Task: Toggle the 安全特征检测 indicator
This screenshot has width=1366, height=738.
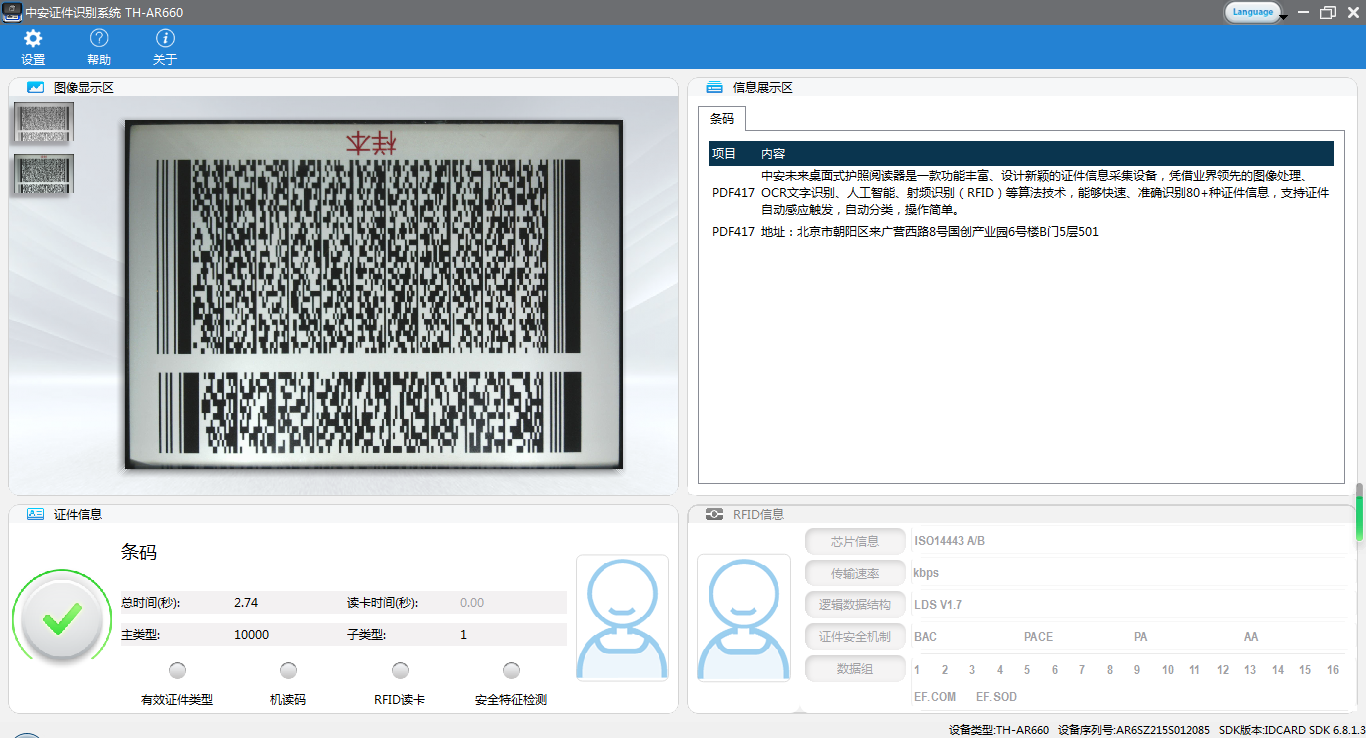Action: pos(511,670)
